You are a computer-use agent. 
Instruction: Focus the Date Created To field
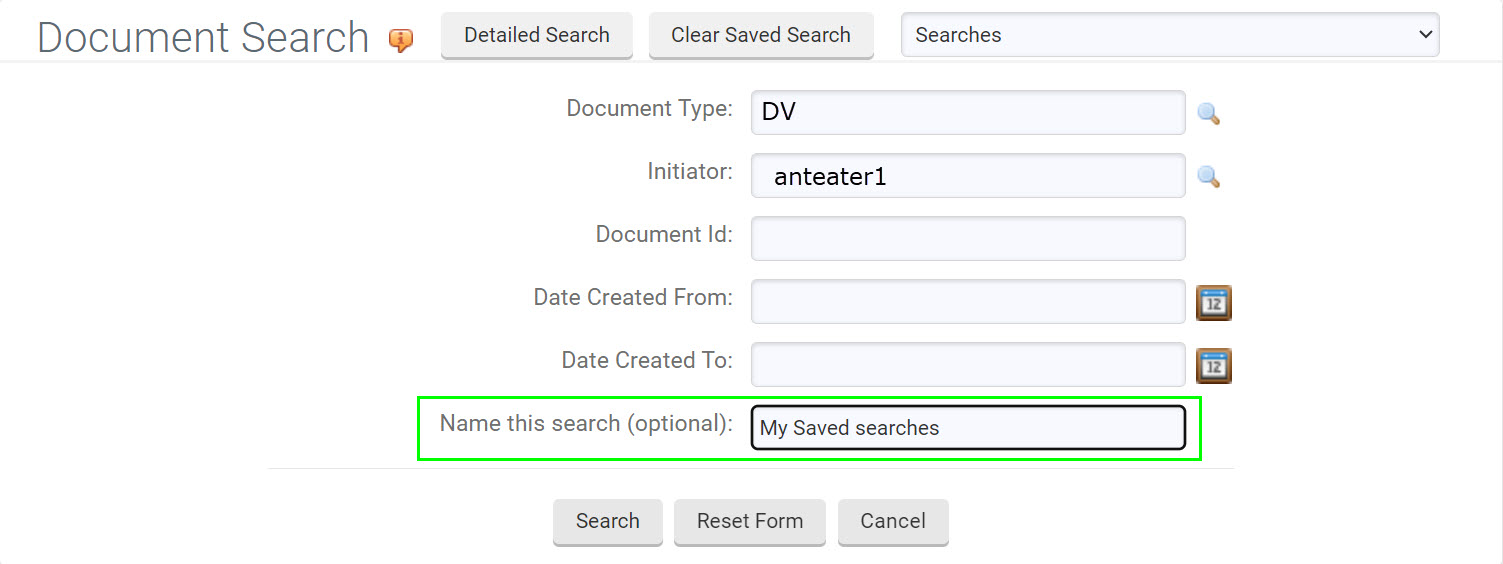968,365
